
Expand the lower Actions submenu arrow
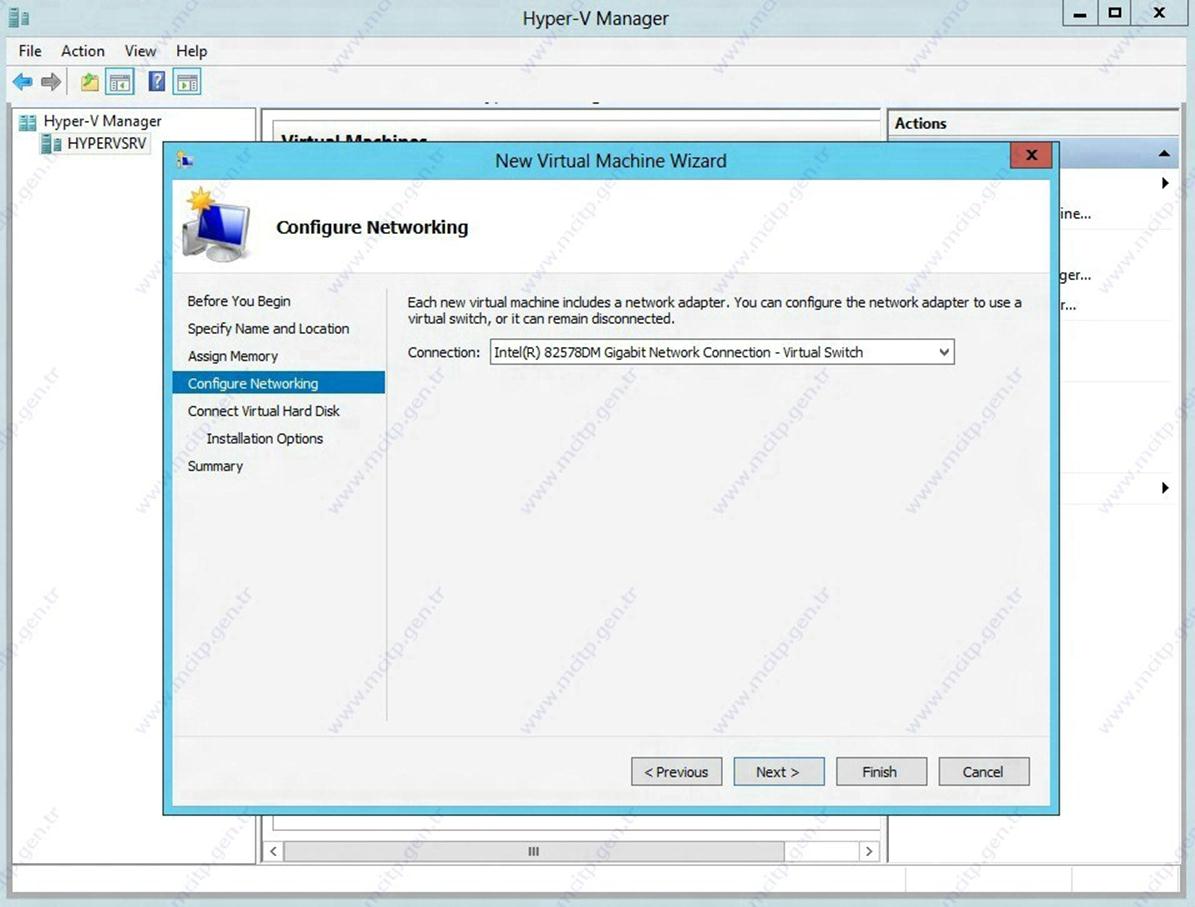1165,488
